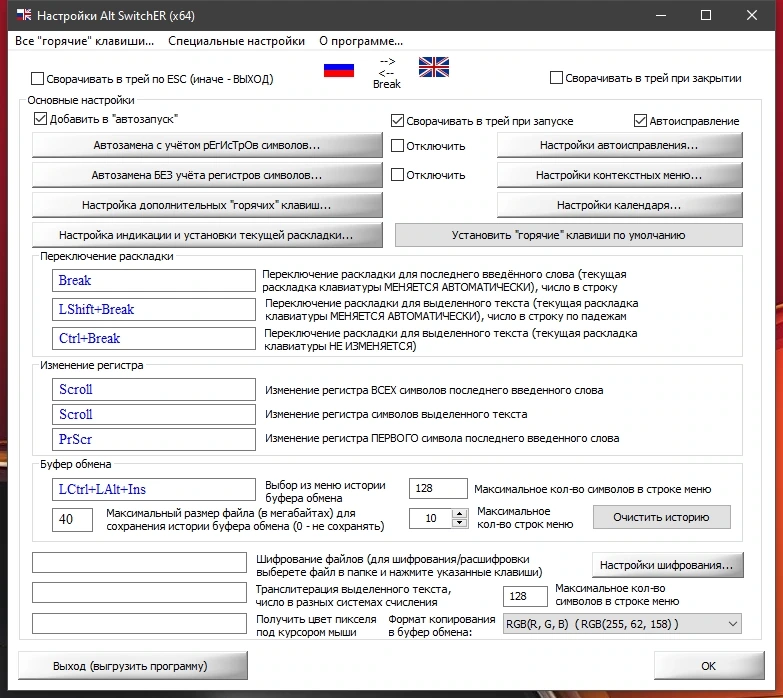Image resolution: width=783 pixels, height=698 pixels.
Task: Open 'Настройки автоисправления...'
Action: pos(619,145)
